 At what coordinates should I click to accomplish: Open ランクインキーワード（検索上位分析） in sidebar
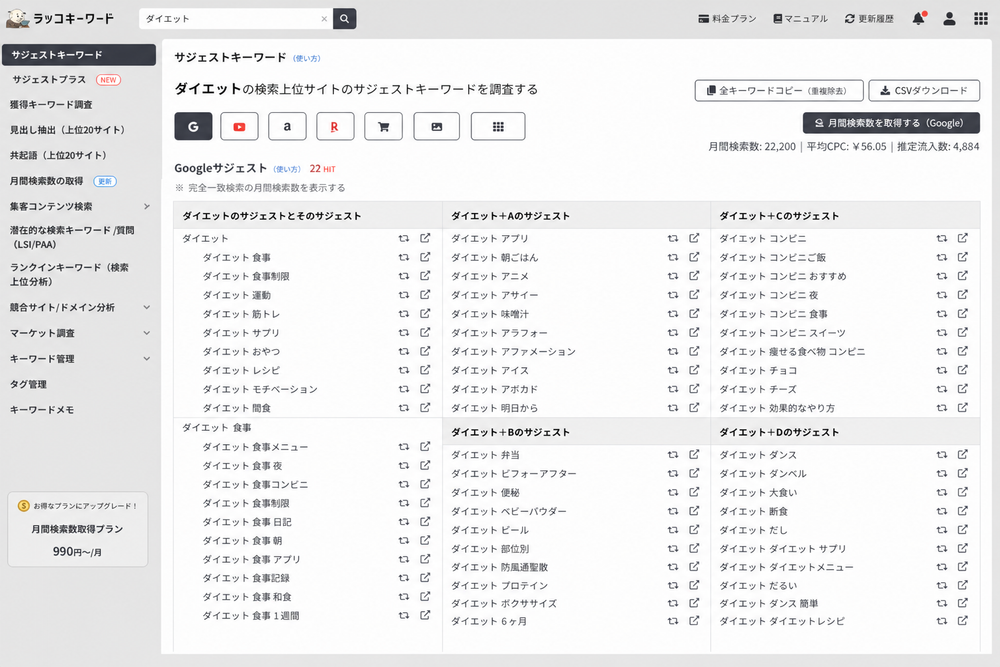coord(70,274)
